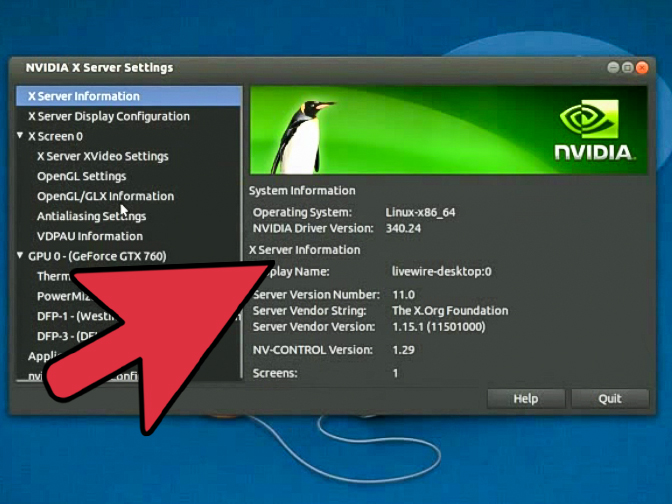Image resolution: width=672 pixels, height=504 pixels.
Task: Click the NV-CONTROL Version label
Action: tap(313, 350)
